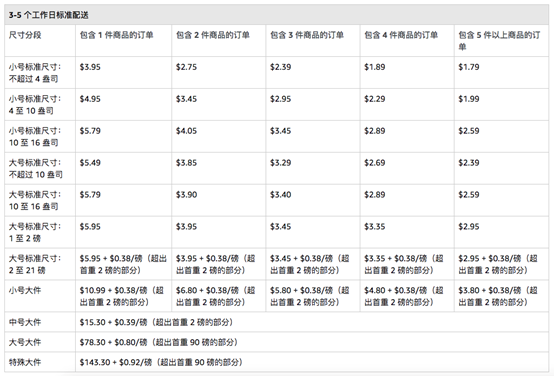Click row label '小号标准尺寸: 4 至 10 盎司'

click(x=35, y=105)
